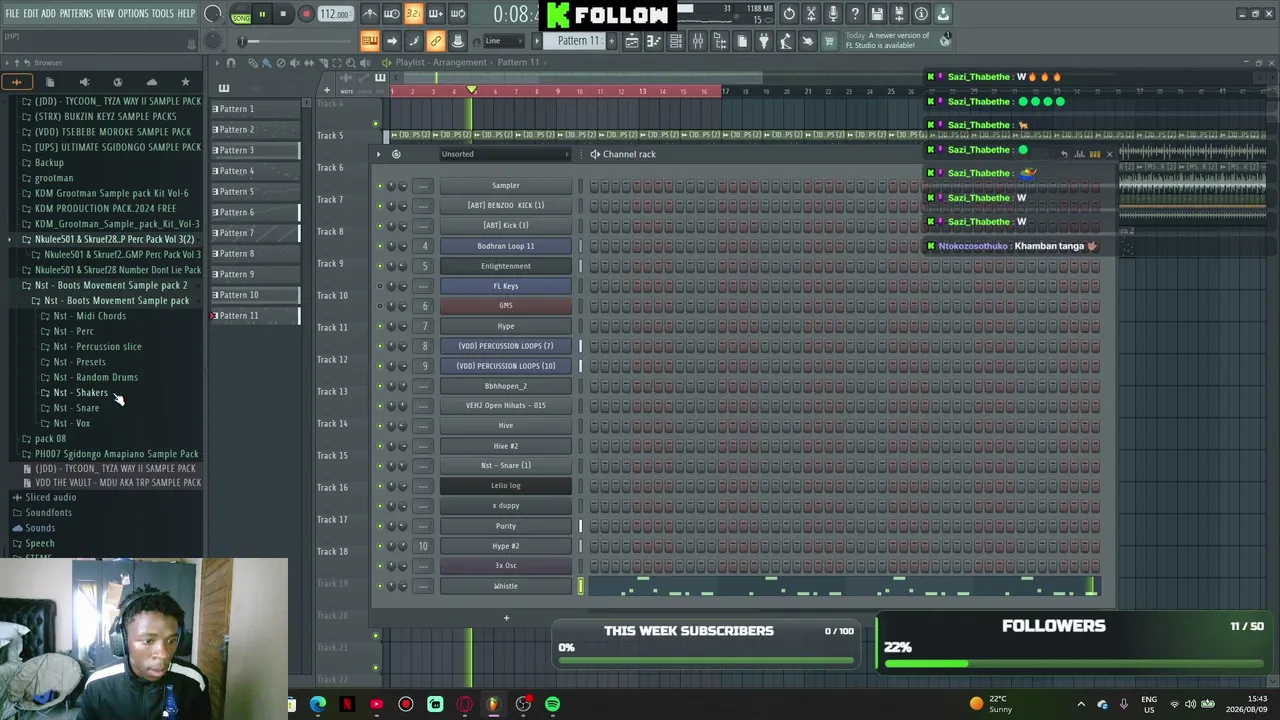
Task: Select Pattern 3 in the pattern list
Action: pyautogui.click(x=255, y=150)
